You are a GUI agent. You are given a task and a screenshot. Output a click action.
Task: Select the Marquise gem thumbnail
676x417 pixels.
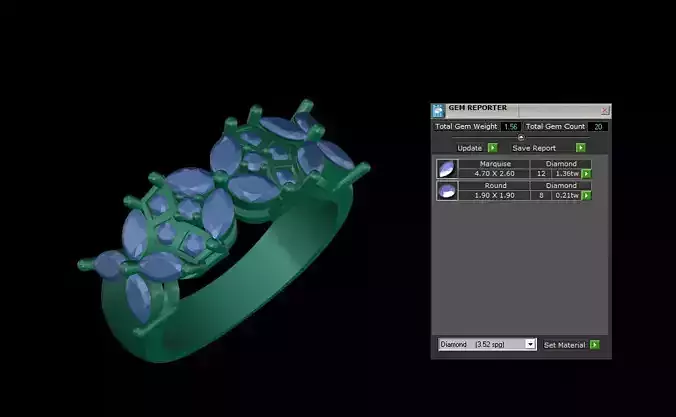[x=447, y=169]
